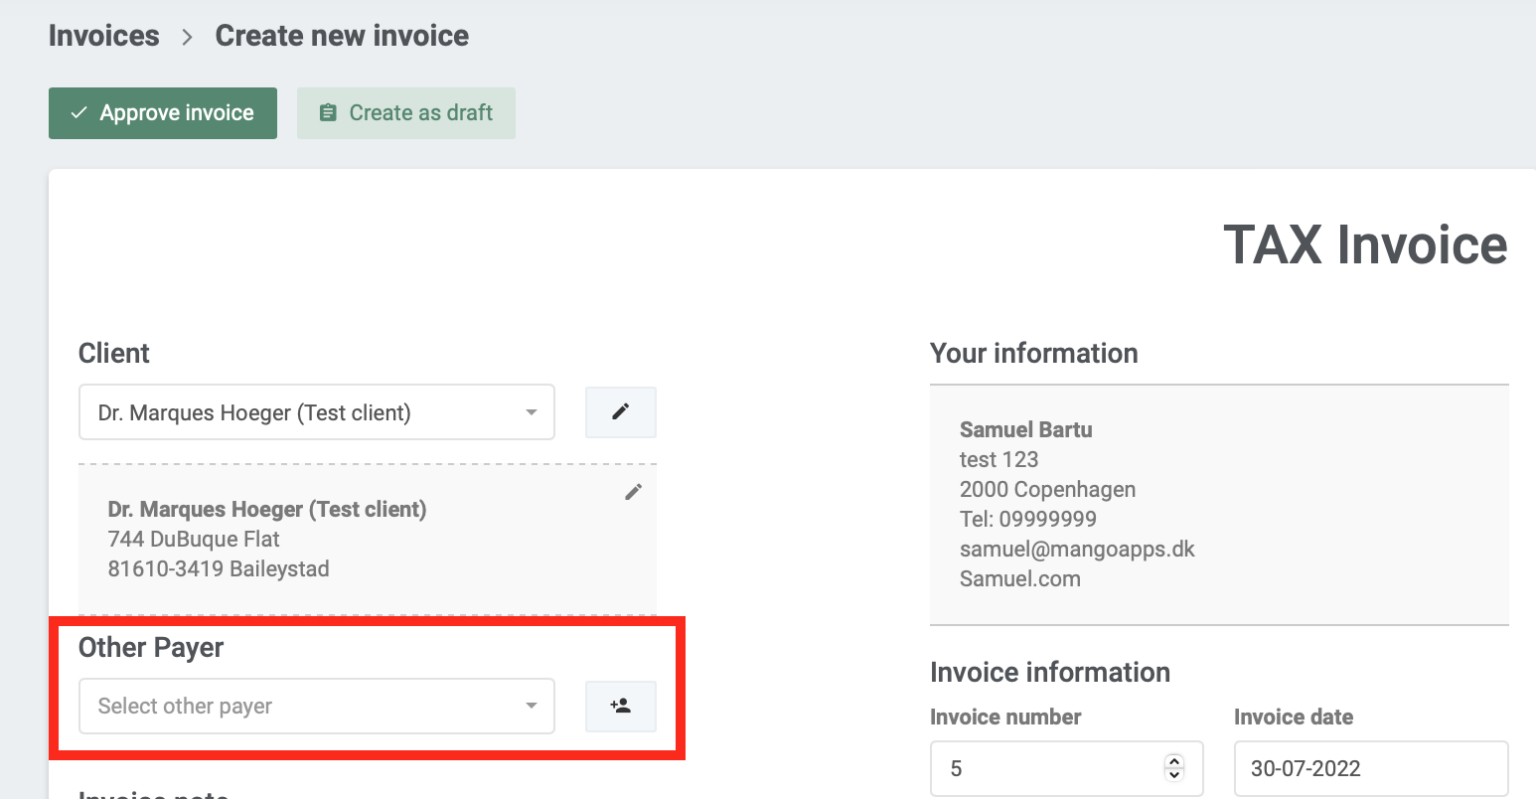Click the Samuel.com website text
The image size is (1536, 799).
pos(1019,578)
